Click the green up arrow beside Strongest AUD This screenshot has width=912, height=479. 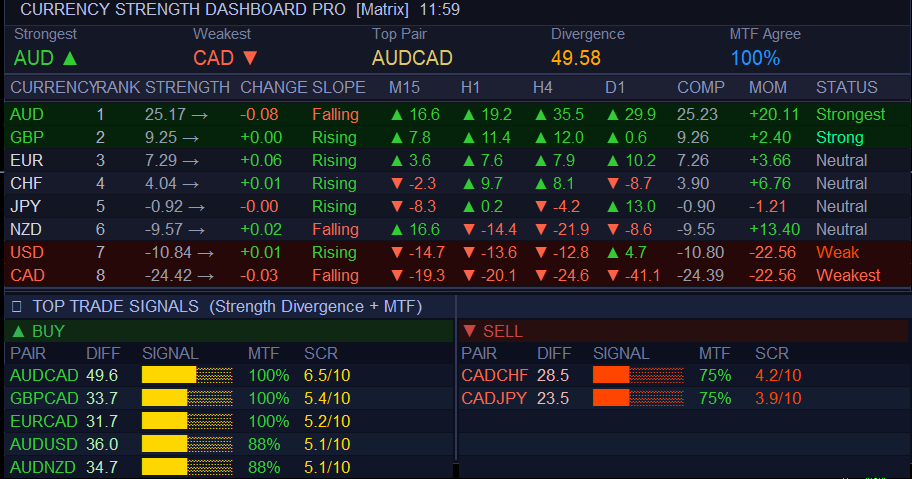[x=70, y=58]
